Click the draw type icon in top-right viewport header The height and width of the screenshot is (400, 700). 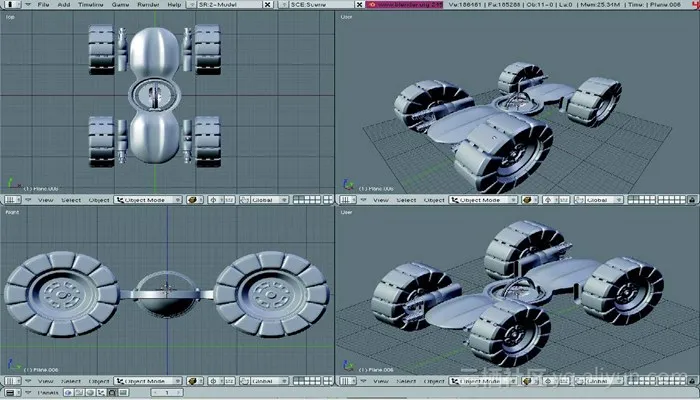pos(529,200)
